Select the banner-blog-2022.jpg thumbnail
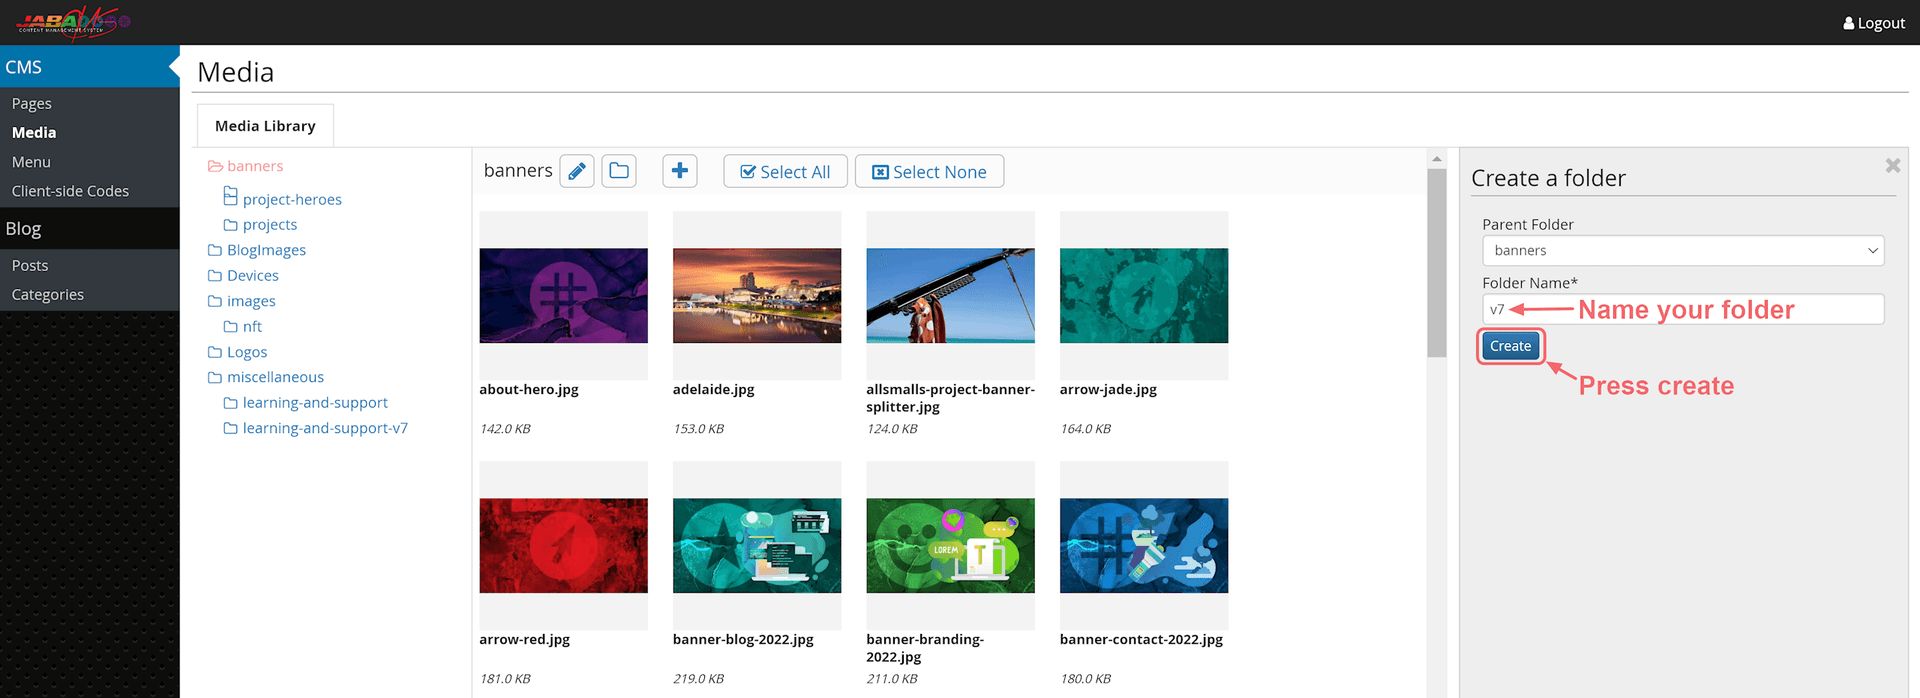The width and height of the screenshot is (1920, 698). click(757, 546)
